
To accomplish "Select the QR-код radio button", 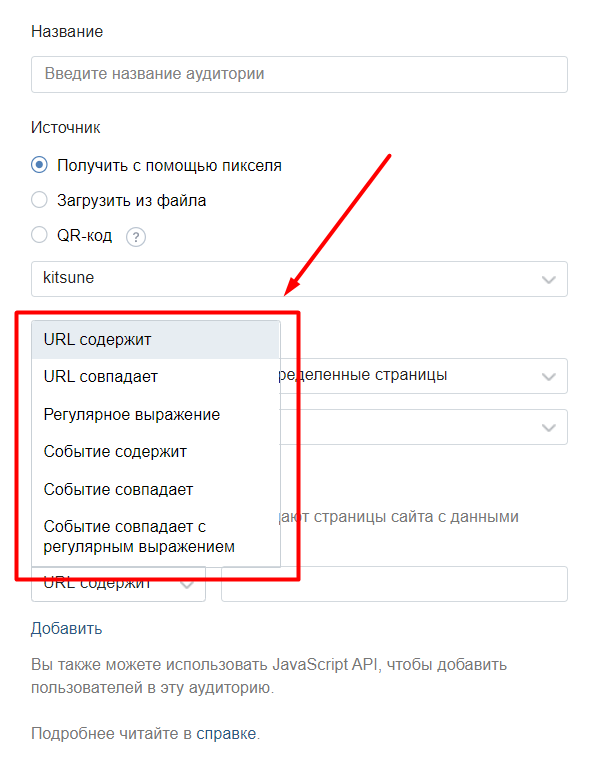I will point(39,235).
